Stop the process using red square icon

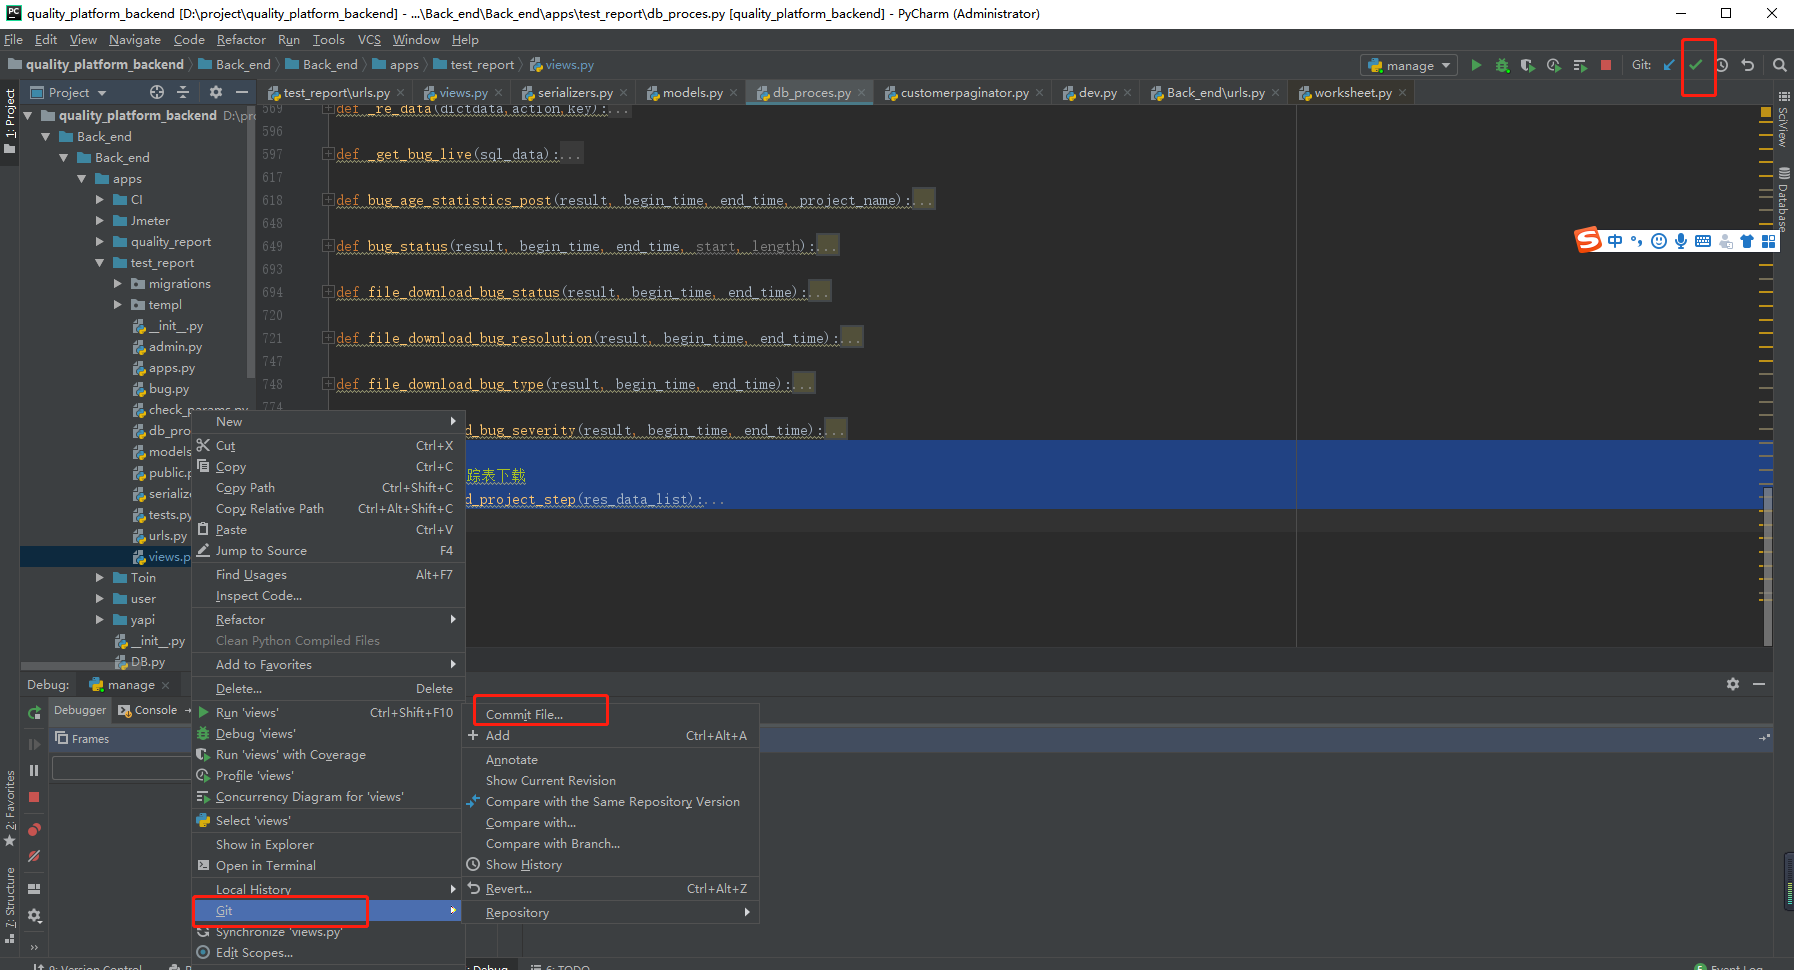tap(1606, 64)
